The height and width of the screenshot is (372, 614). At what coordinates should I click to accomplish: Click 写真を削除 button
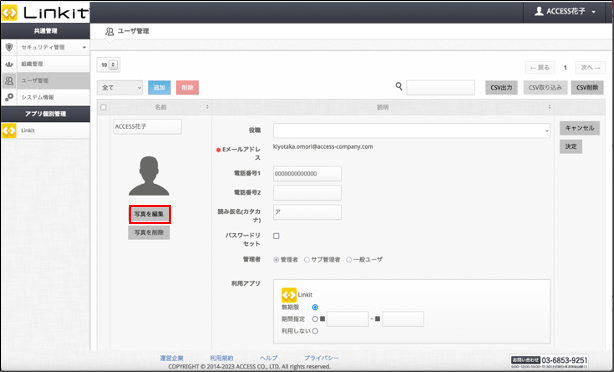(149, 233)
